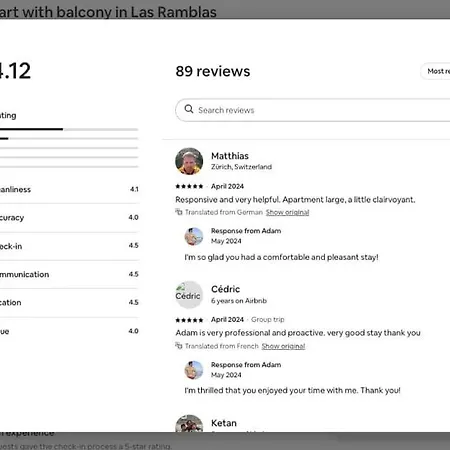450x450 pixels.
Task: Click the Matthias reviewer name
Action: pos(230,156)
